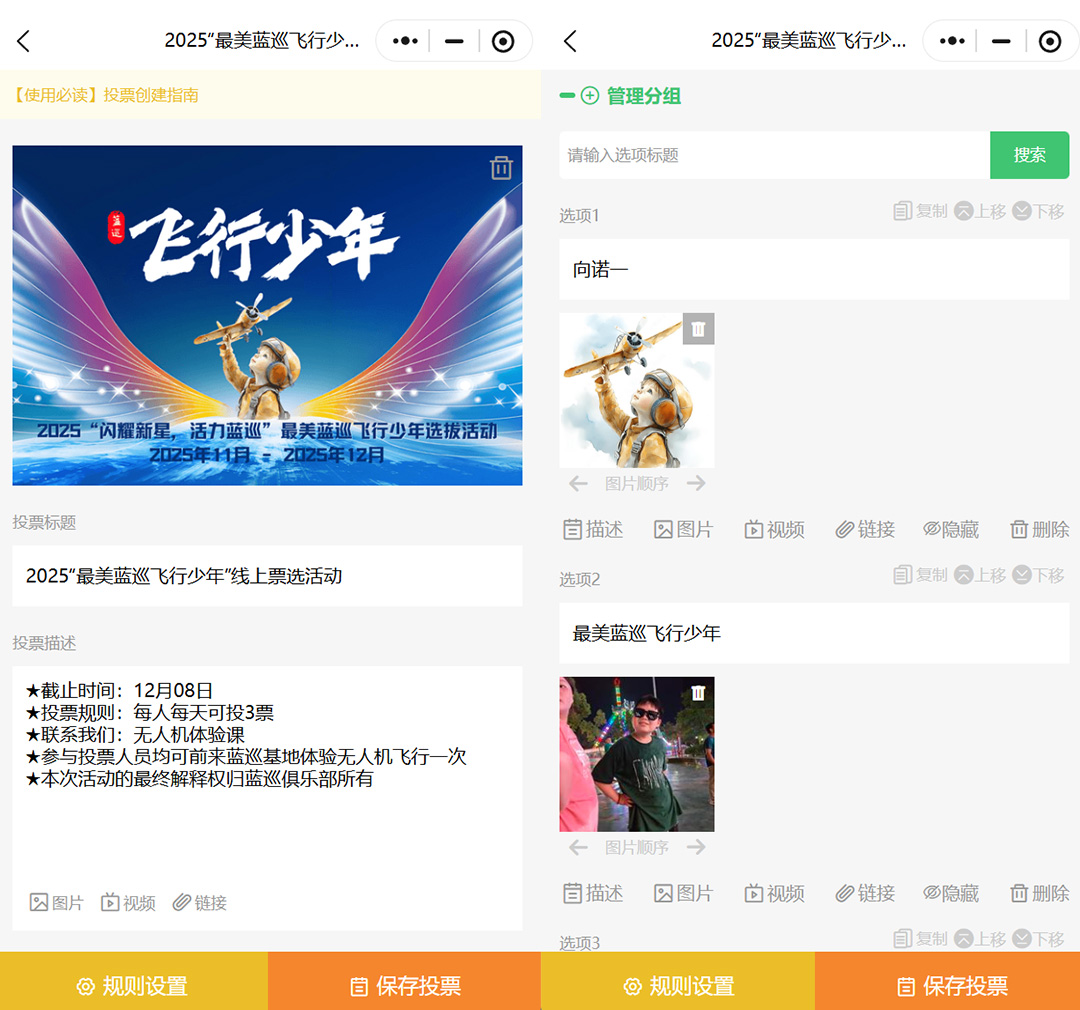
Task: Collapse groups using the green minus icon
Action: click(x=567, y=96)
